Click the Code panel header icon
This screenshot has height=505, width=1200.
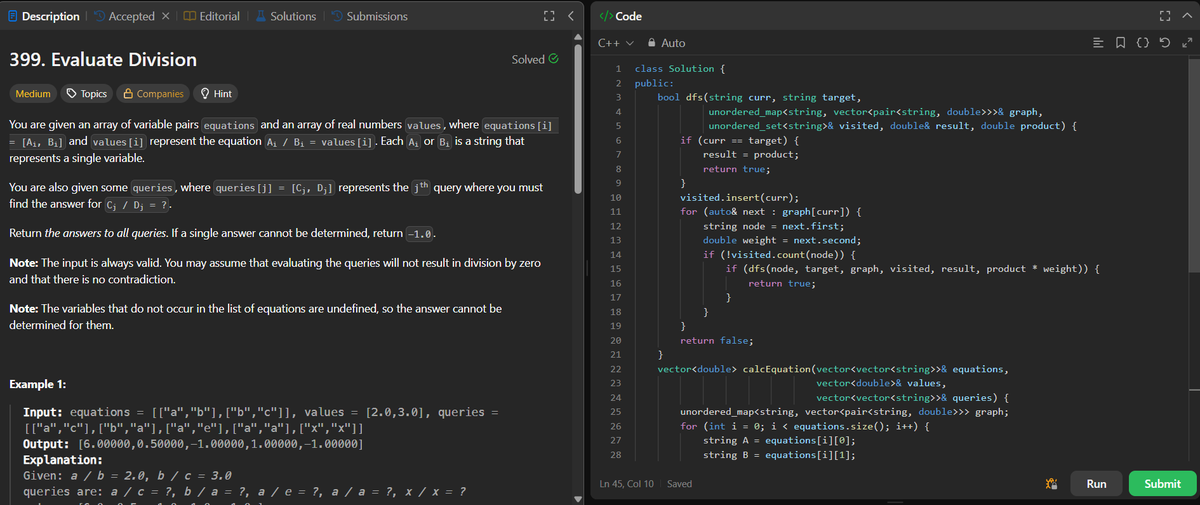point(604,16)
